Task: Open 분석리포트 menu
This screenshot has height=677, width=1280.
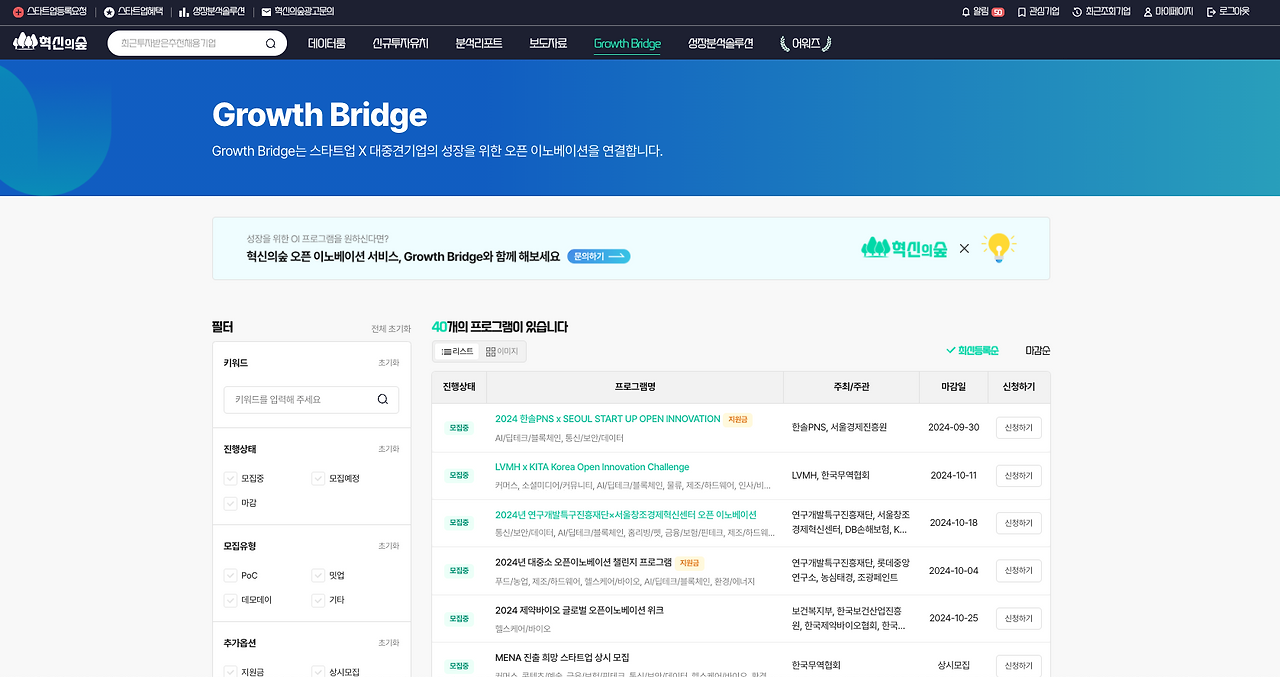Action: 478,44
